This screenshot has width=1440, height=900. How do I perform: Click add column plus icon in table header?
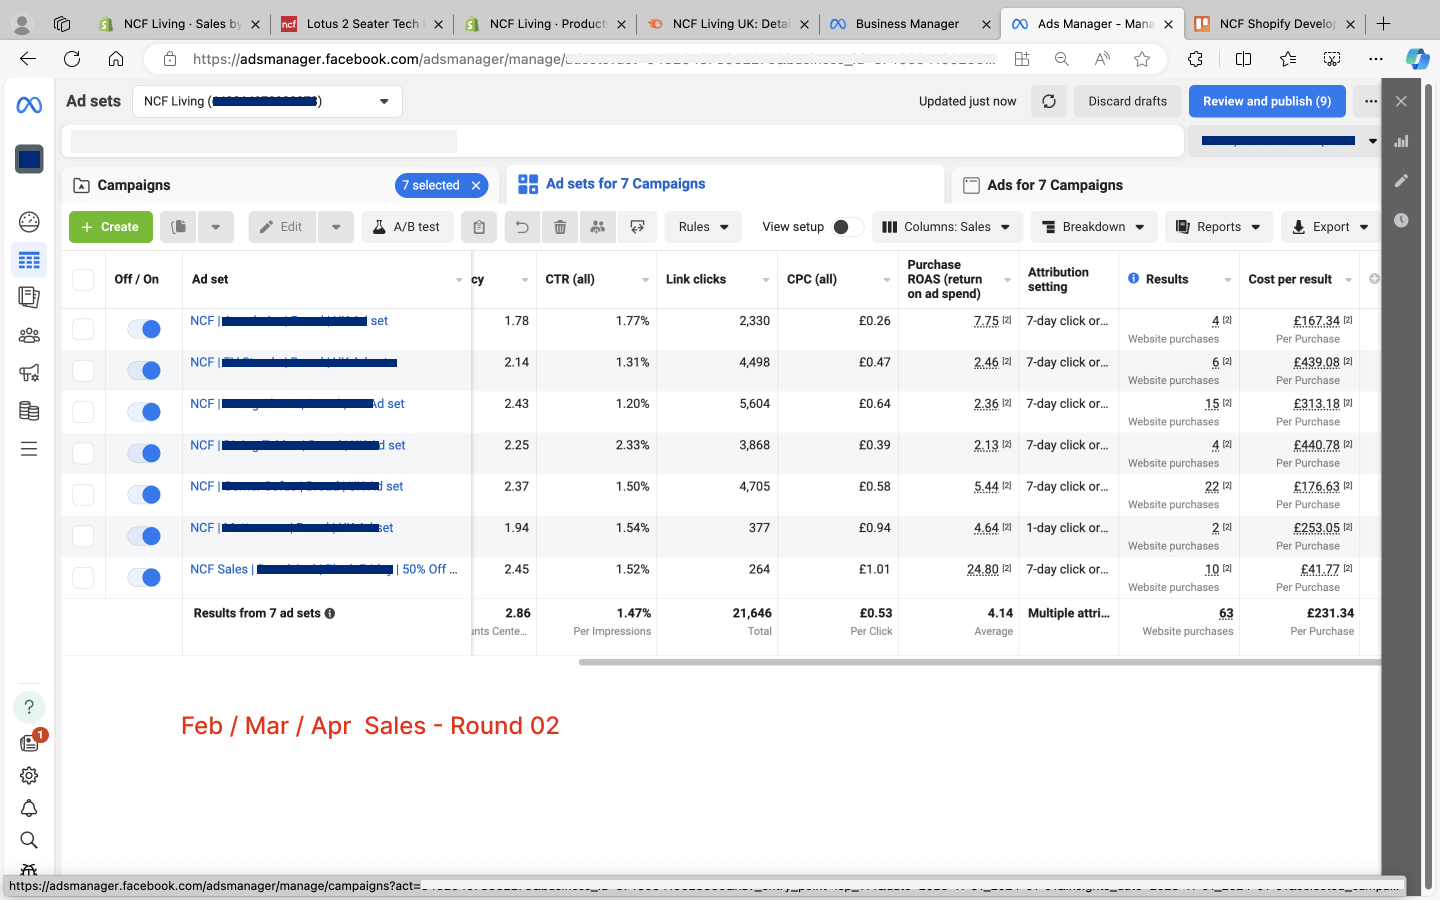coord(1374,279)
